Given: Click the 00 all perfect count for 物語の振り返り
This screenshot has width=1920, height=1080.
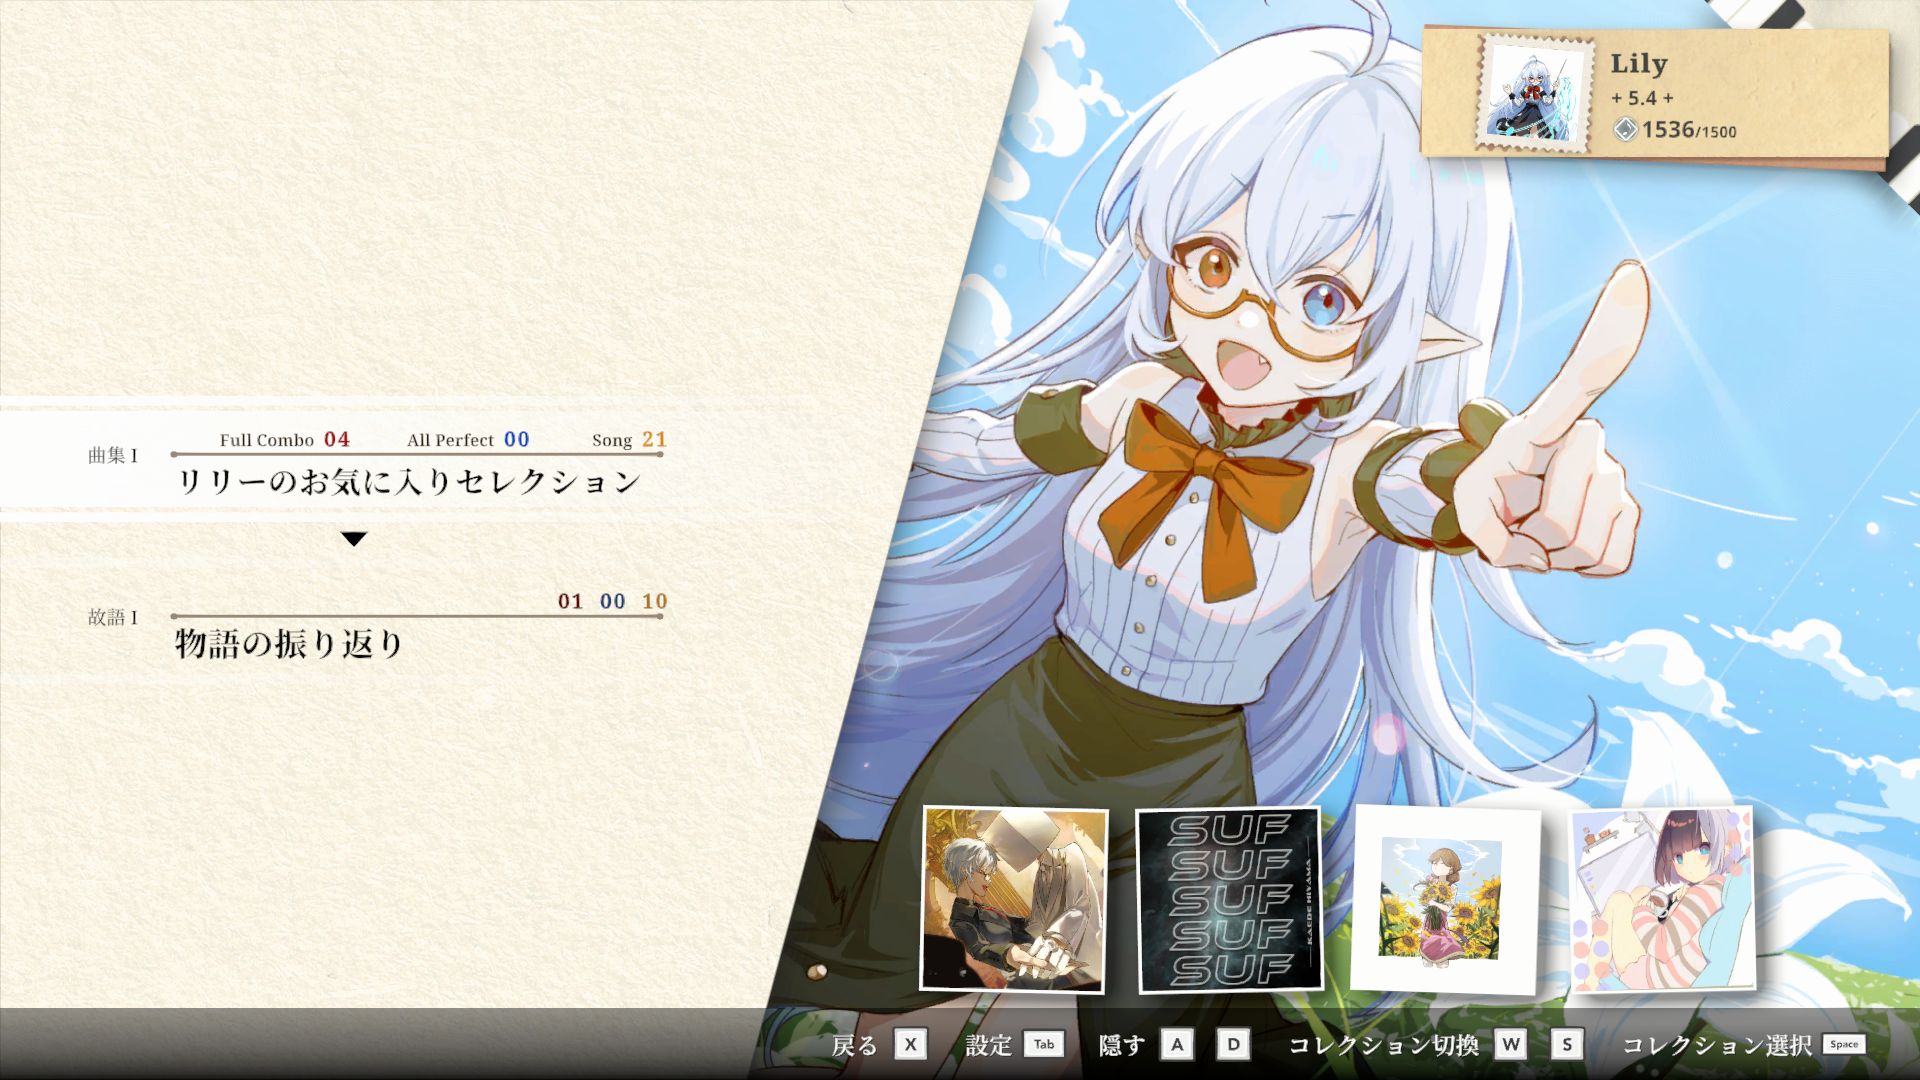Looking at the screenshot, I should click(x=612, y=601).
